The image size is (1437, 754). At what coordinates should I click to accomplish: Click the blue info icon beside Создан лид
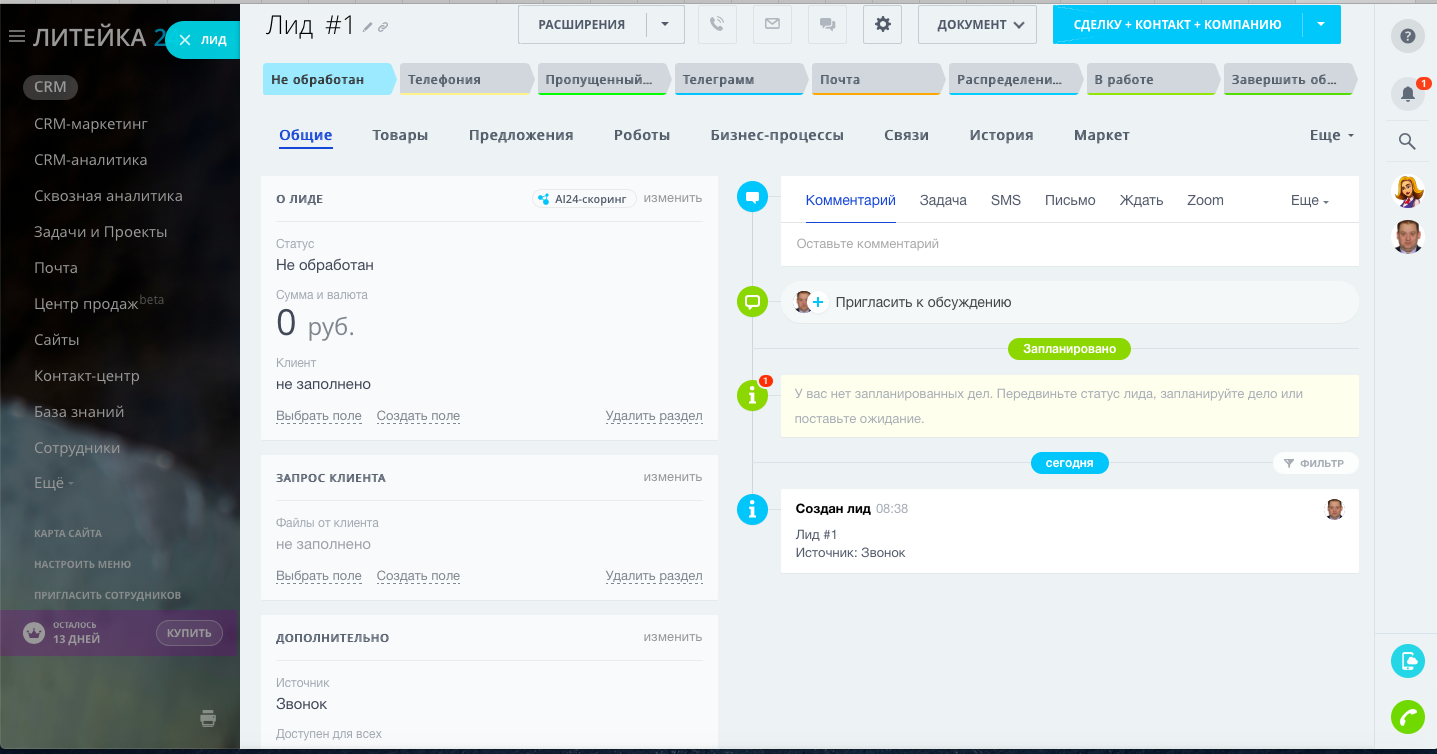752,509
